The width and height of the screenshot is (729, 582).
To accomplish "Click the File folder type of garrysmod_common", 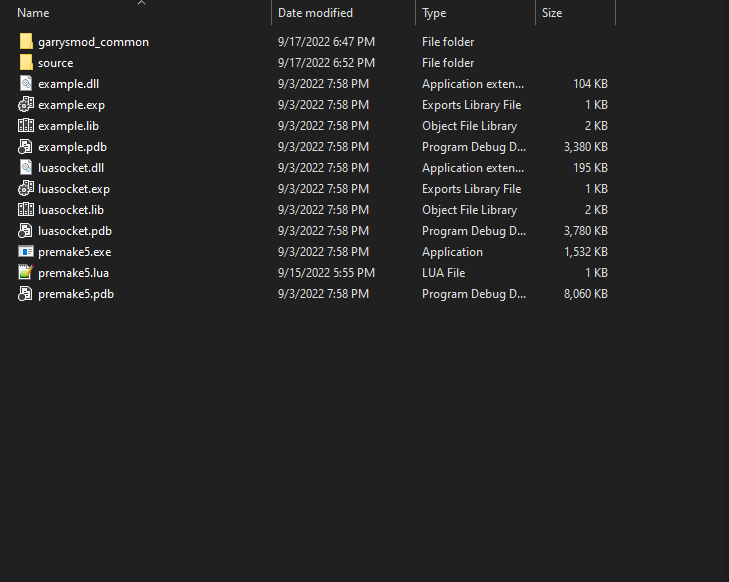I will (448, 42).
